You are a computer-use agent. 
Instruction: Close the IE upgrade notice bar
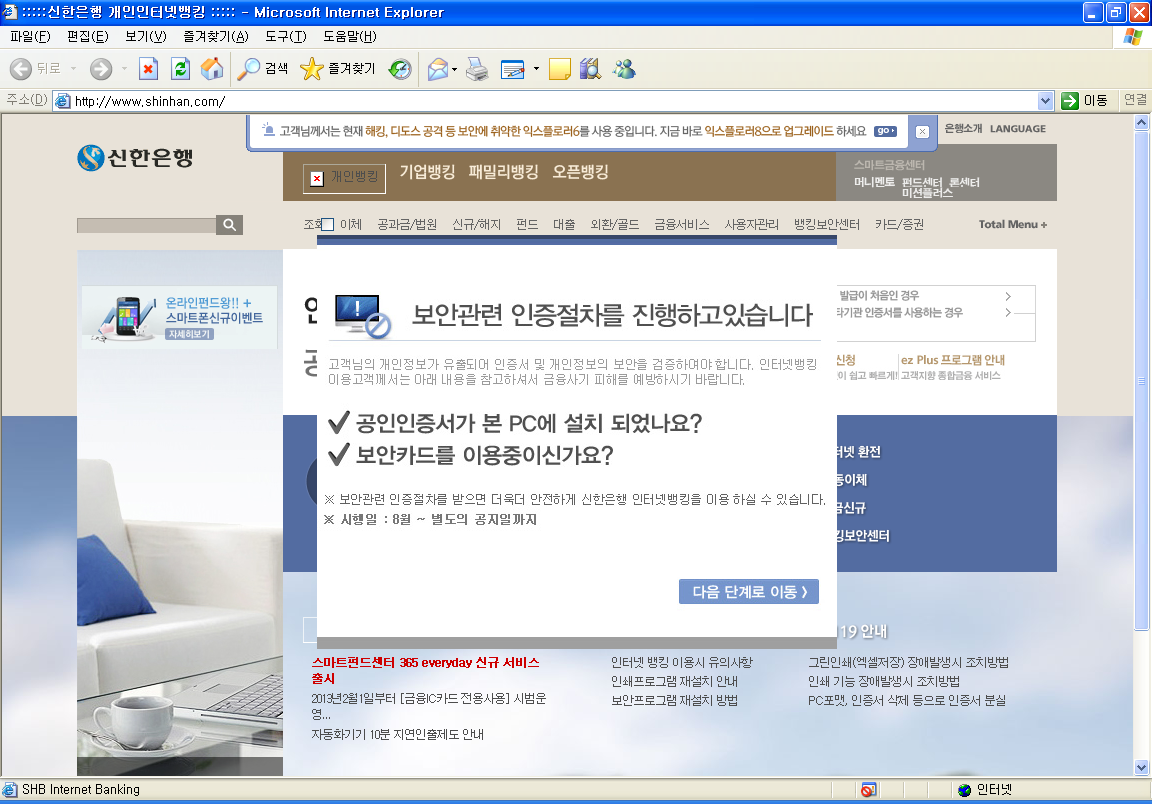click(922, 131)
